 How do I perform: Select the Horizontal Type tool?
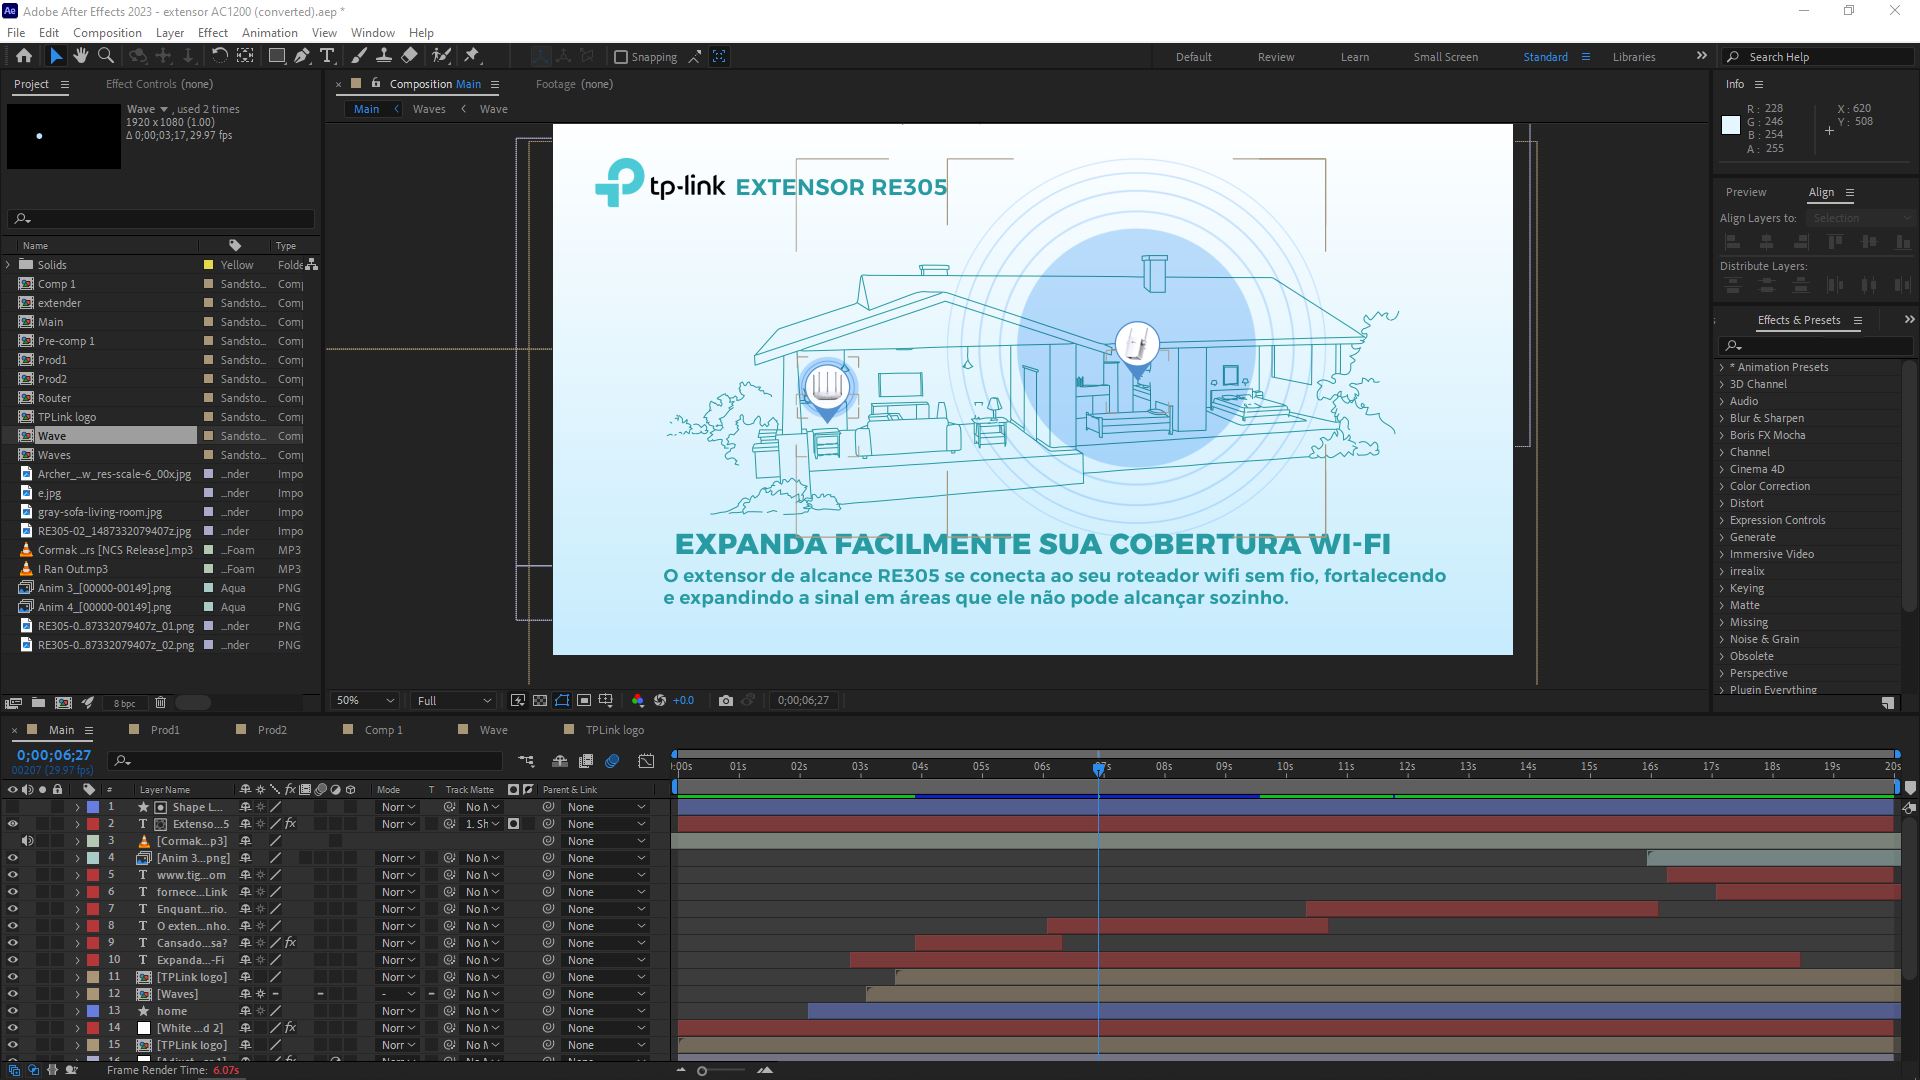(327, 56)
